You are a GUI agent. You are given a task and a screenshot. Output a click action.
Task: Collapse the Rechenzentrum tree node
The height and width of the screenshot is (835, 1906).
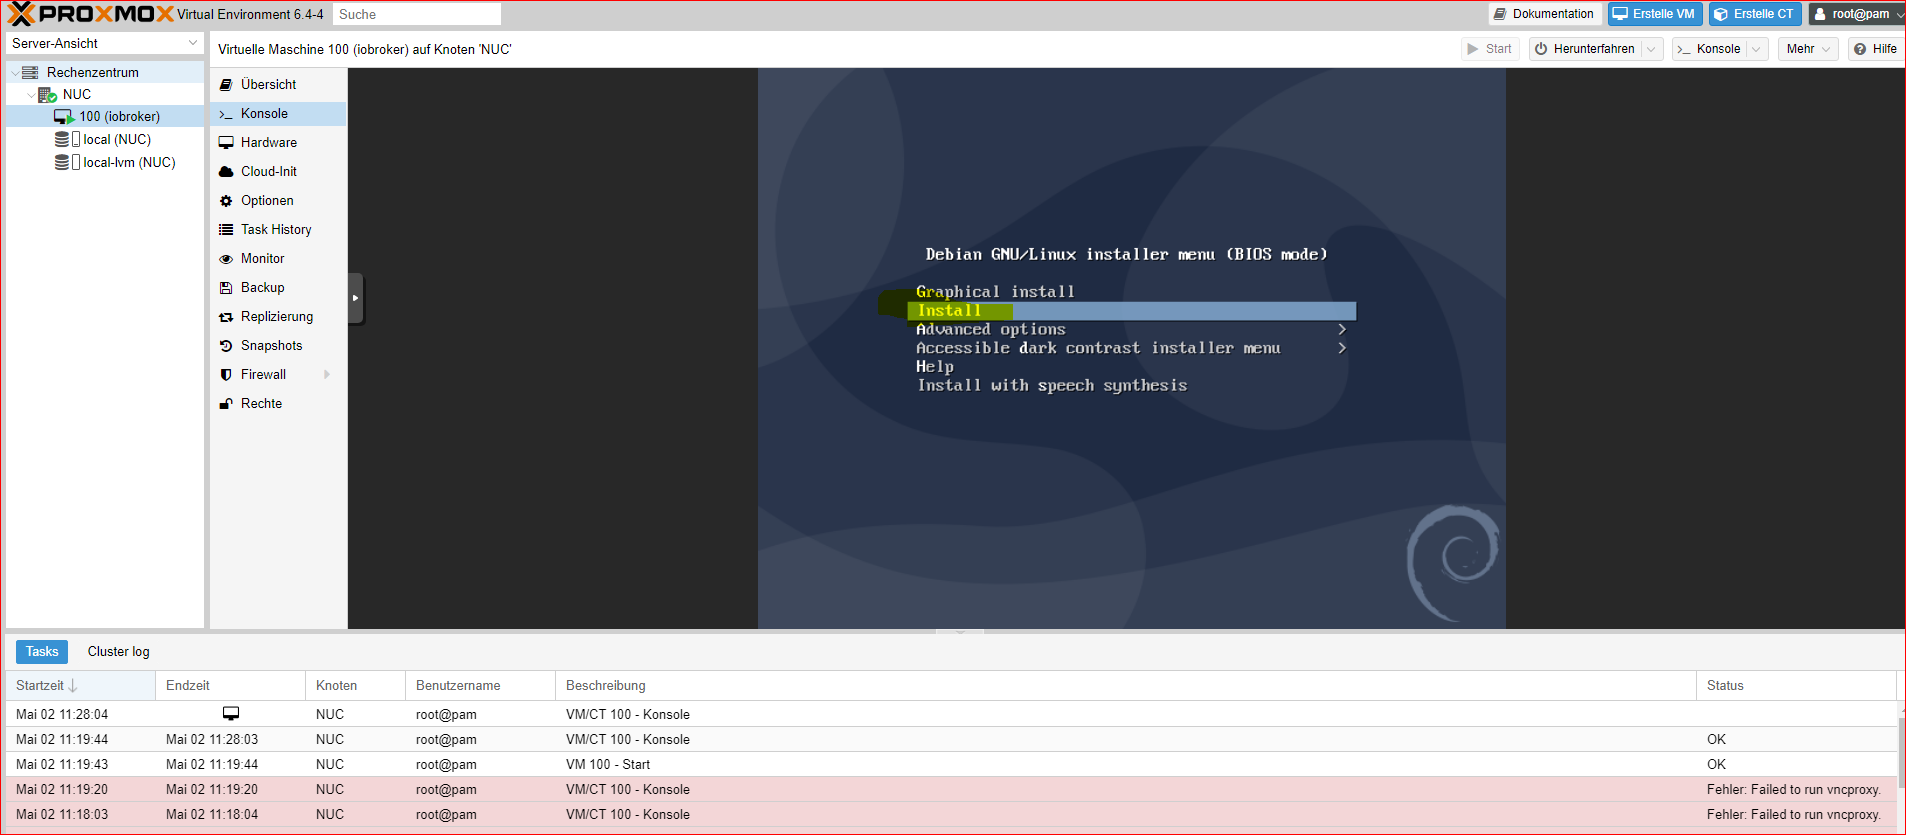(14, 73)
